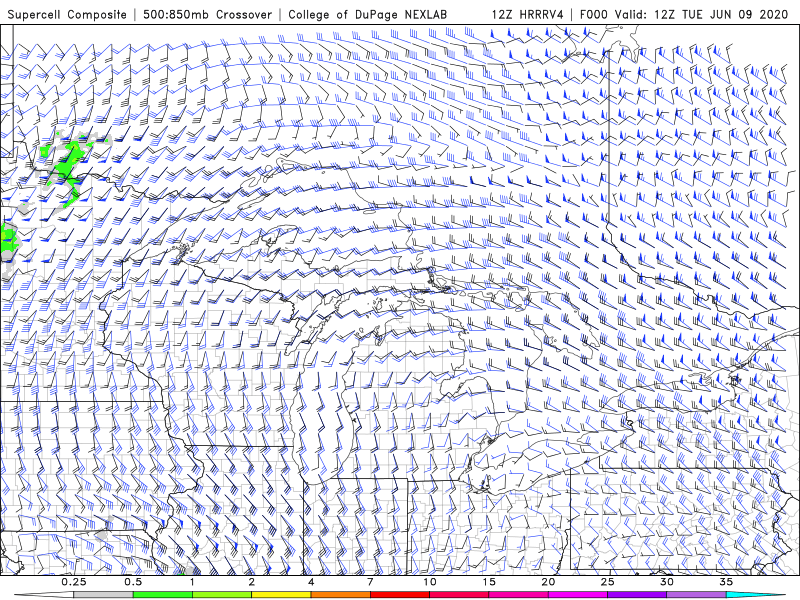This screenshot has height=600, width=800.
Task: Click the "12Z TUE JUN 09 2020" valid time
Action: point(721,15)
